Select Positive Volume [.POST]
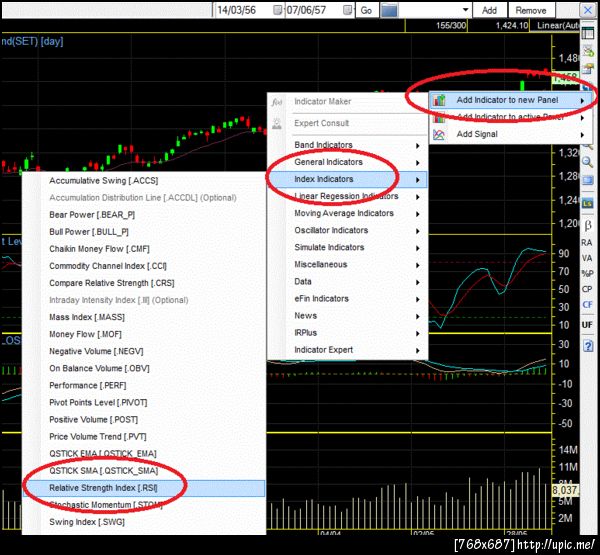 (x=144, y=420)
